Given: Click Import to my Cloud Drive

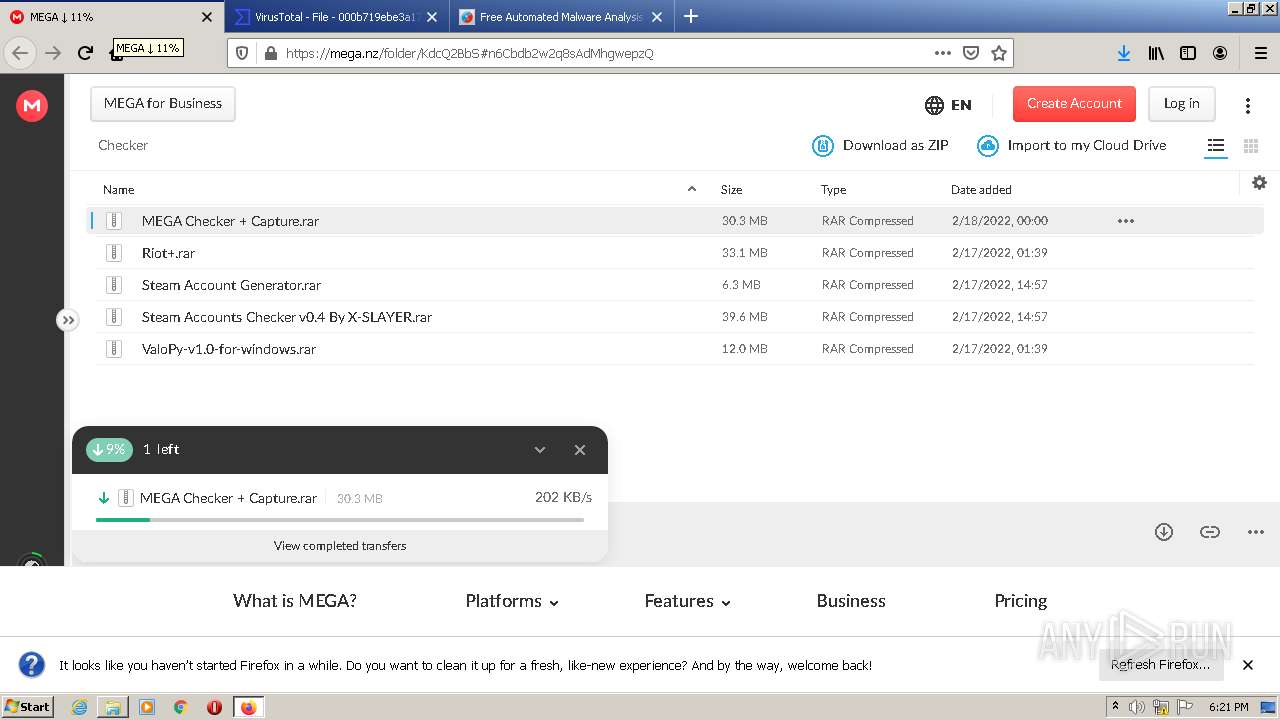Looking at the screenshot, I should click(1072, 146).
